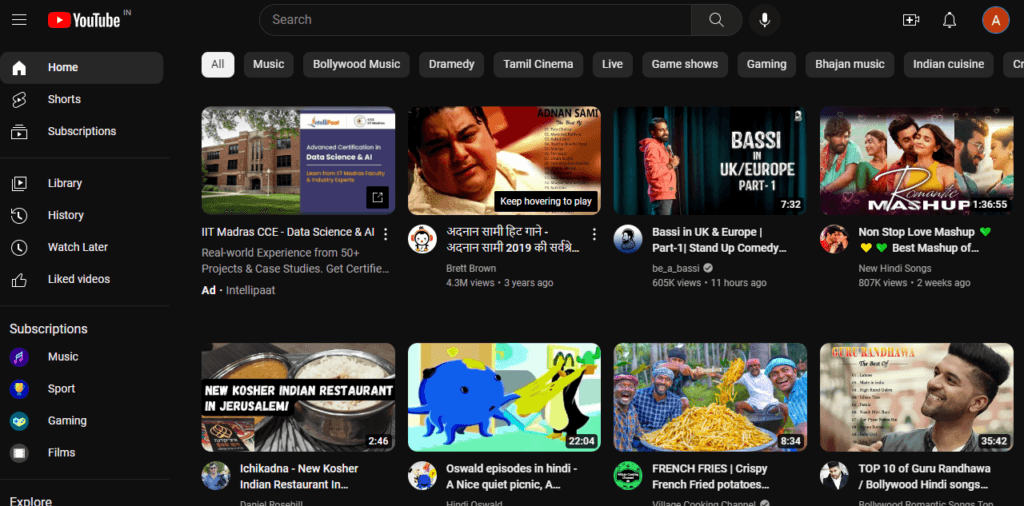Open Ichikadna Kosher Indian Restaurant title
Image resolution: width=1024 pixels, height=506 pixels.
point(299,477)
